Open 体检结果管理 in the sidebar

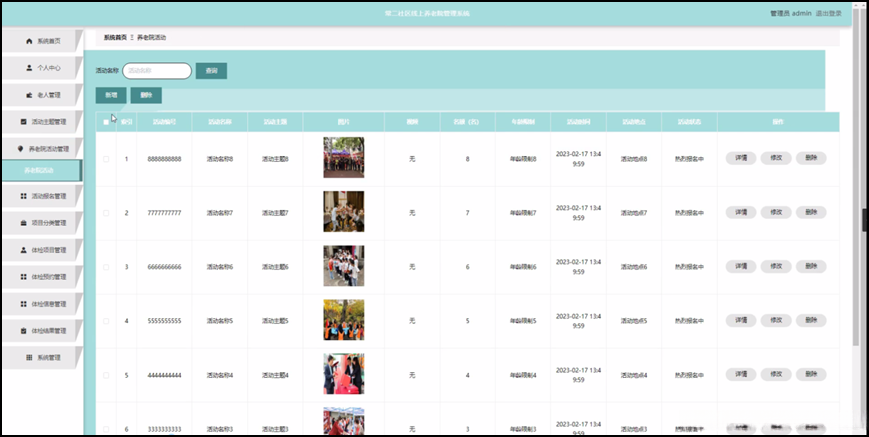(x=42, y=331)
